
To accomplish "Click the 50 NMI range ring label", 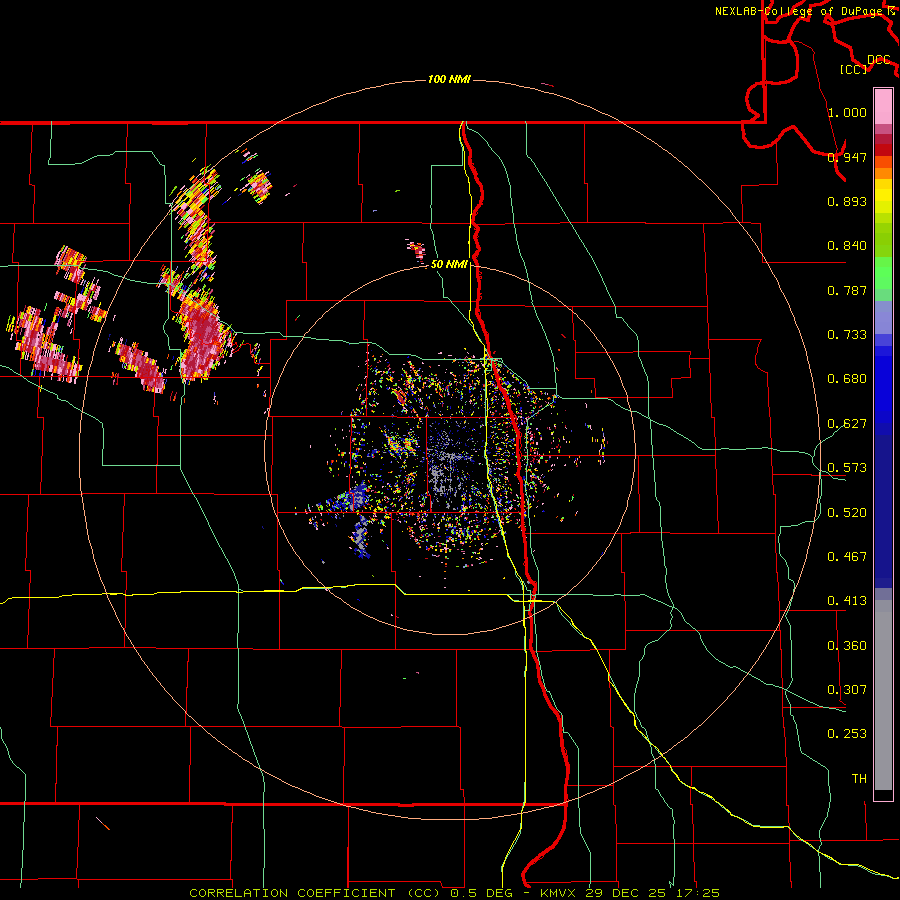I will click(x=449, y=264).
